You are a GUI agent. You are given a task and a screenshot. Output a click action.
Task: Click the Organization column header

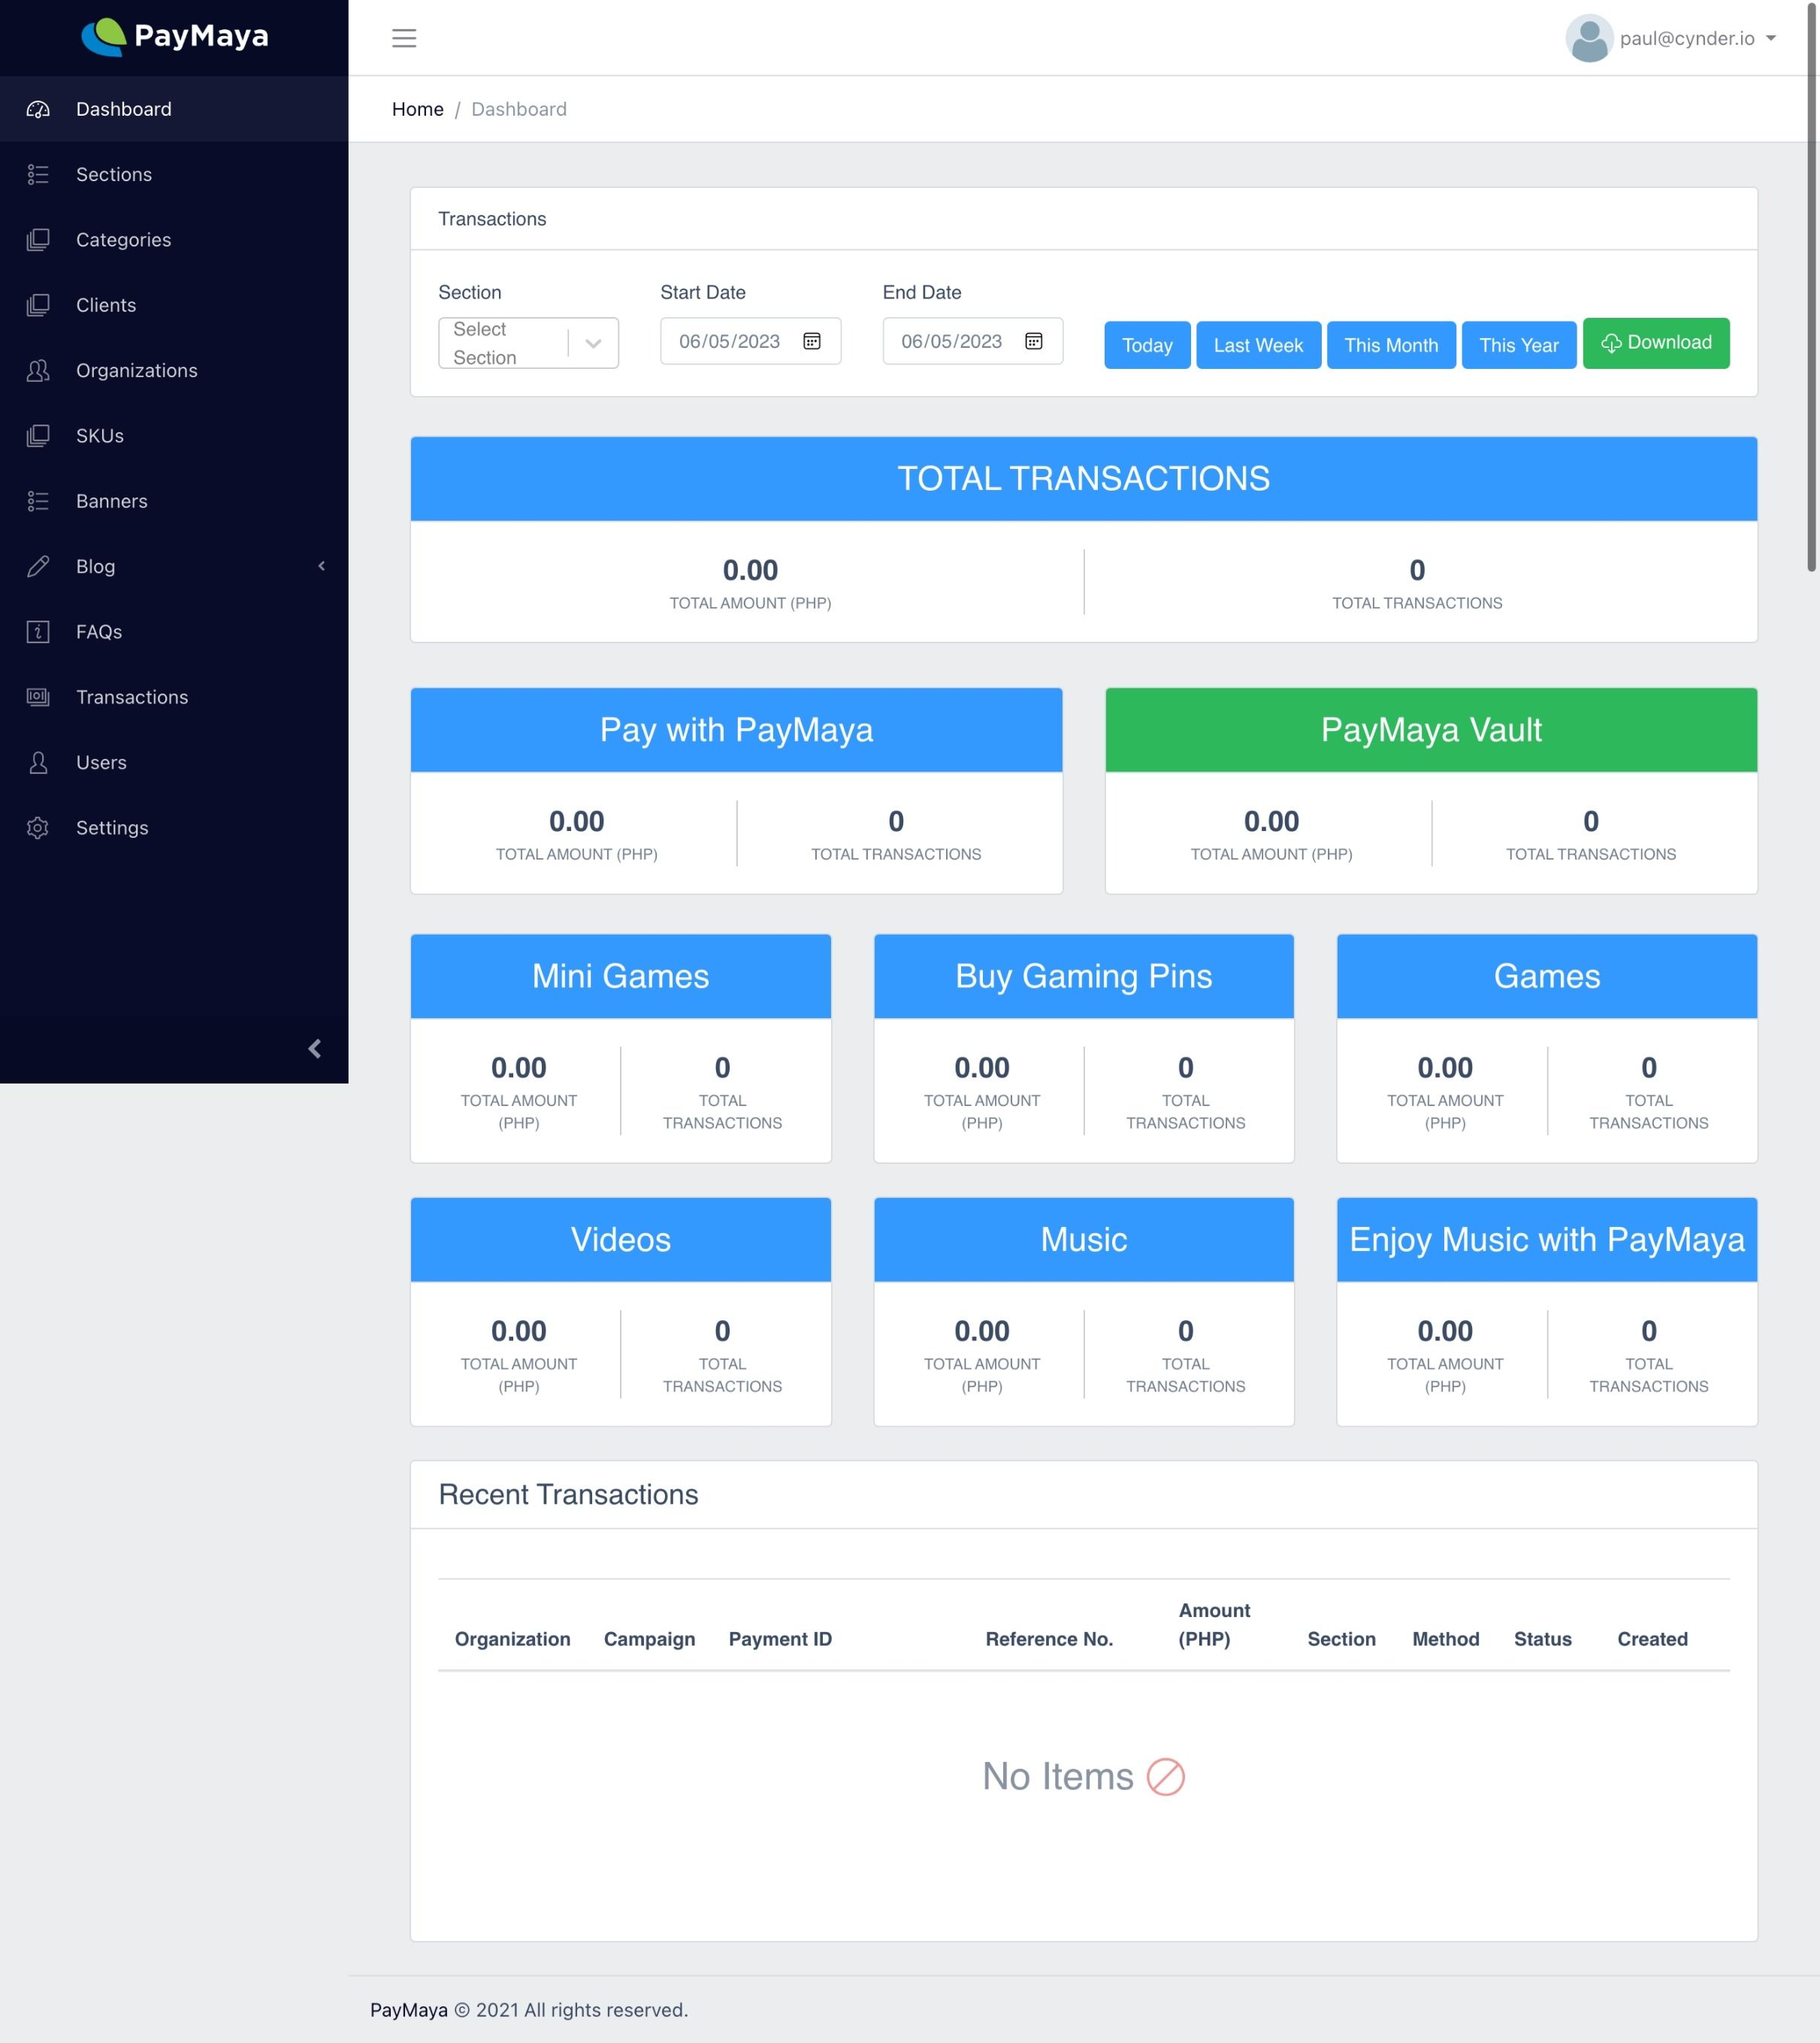click(512, 1639)
